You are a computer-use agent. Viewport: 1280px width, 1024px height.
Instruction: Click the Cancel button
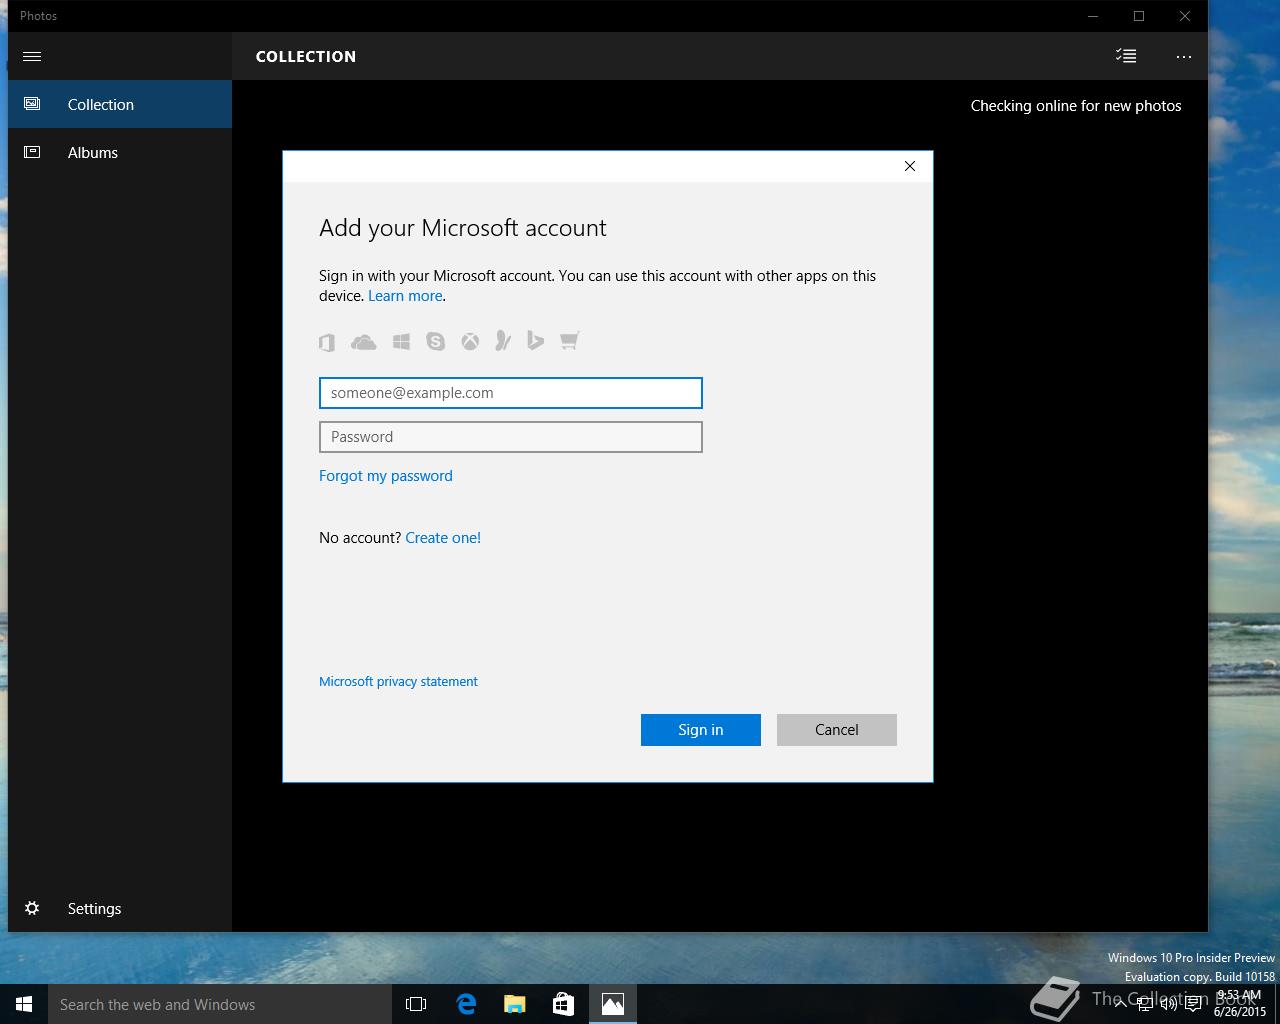point(837,730)
